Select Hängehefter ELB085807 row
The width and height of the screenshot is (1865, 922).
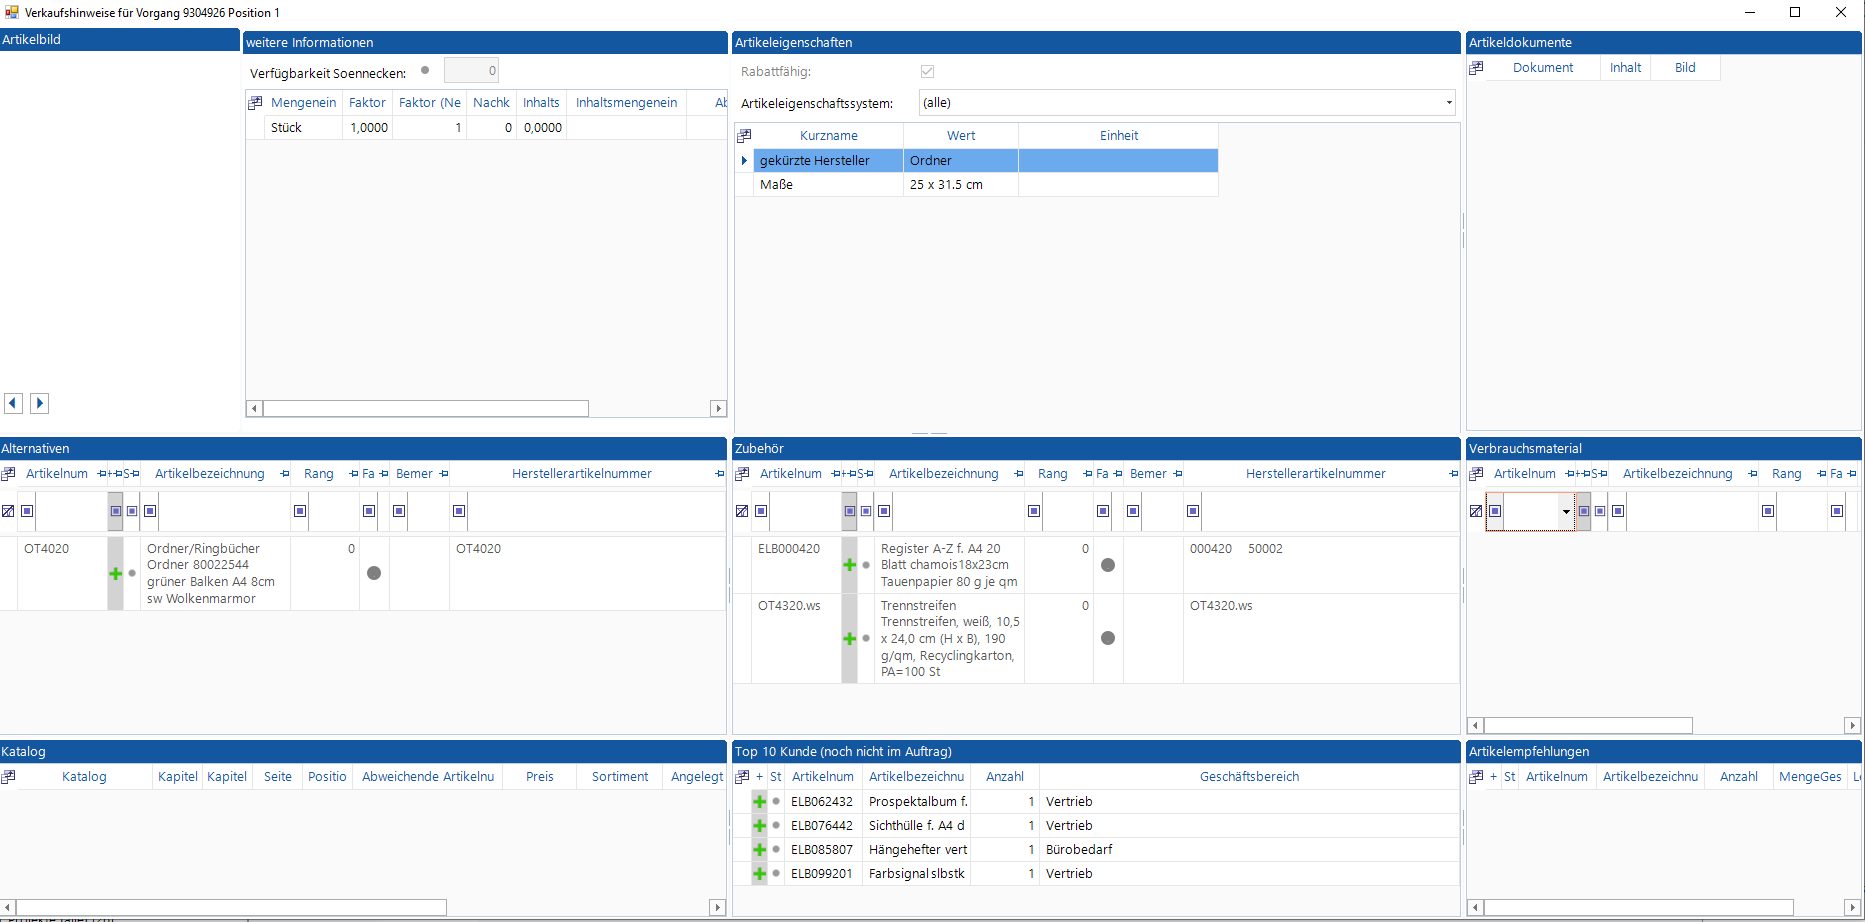click(x=917, y=850)
